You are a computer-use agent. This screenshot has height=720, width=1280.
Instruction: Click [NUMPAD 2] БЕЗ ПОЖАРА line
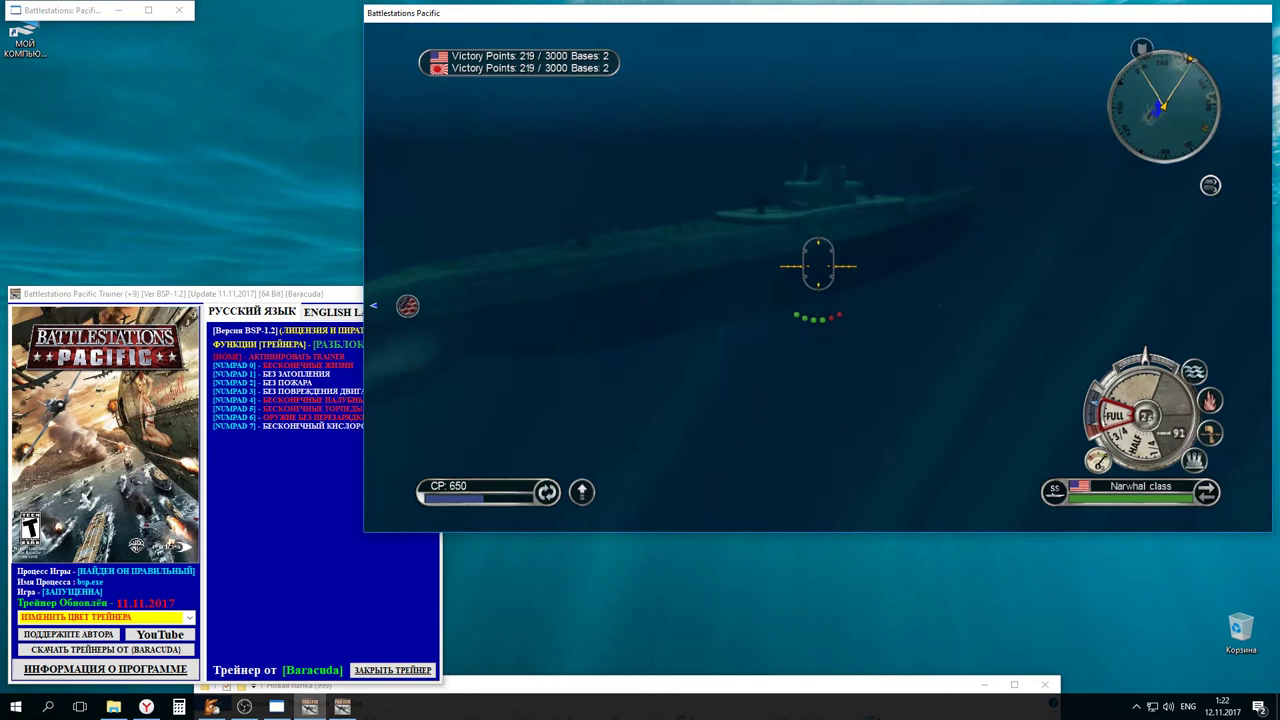(262, 383)
